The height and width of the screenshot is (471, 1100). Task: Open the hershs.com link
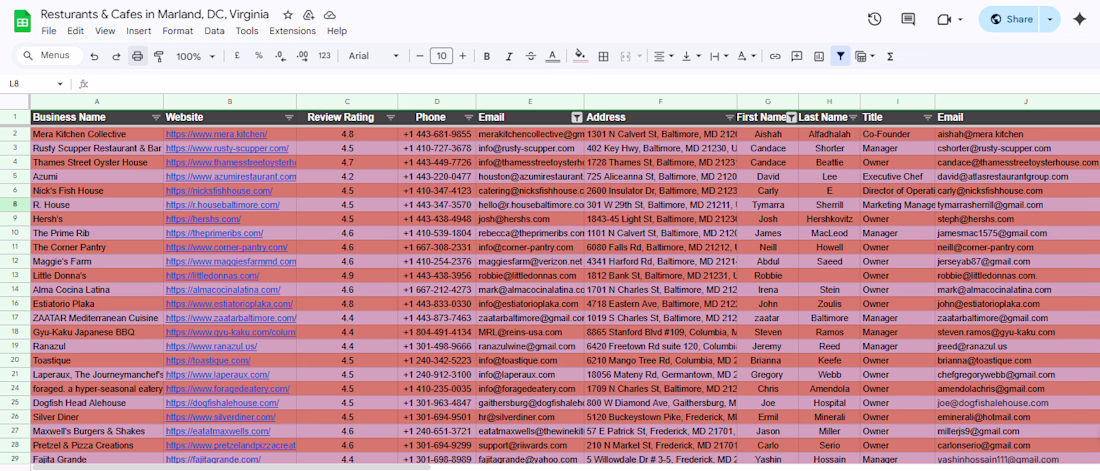202,219
